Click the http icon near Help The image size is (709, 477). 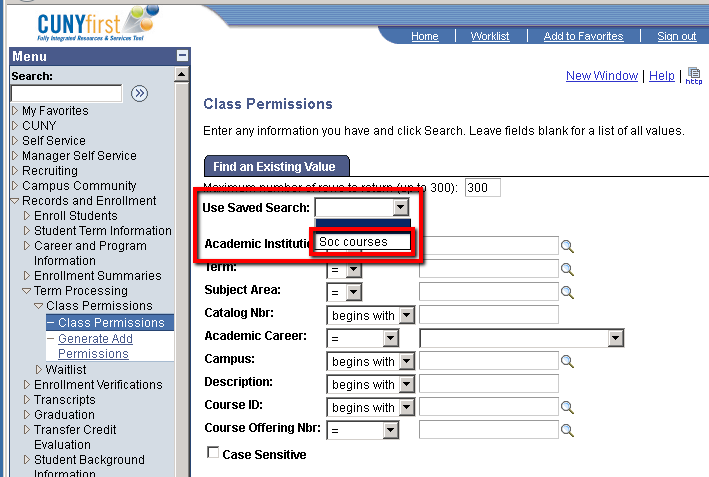[694, 76]
